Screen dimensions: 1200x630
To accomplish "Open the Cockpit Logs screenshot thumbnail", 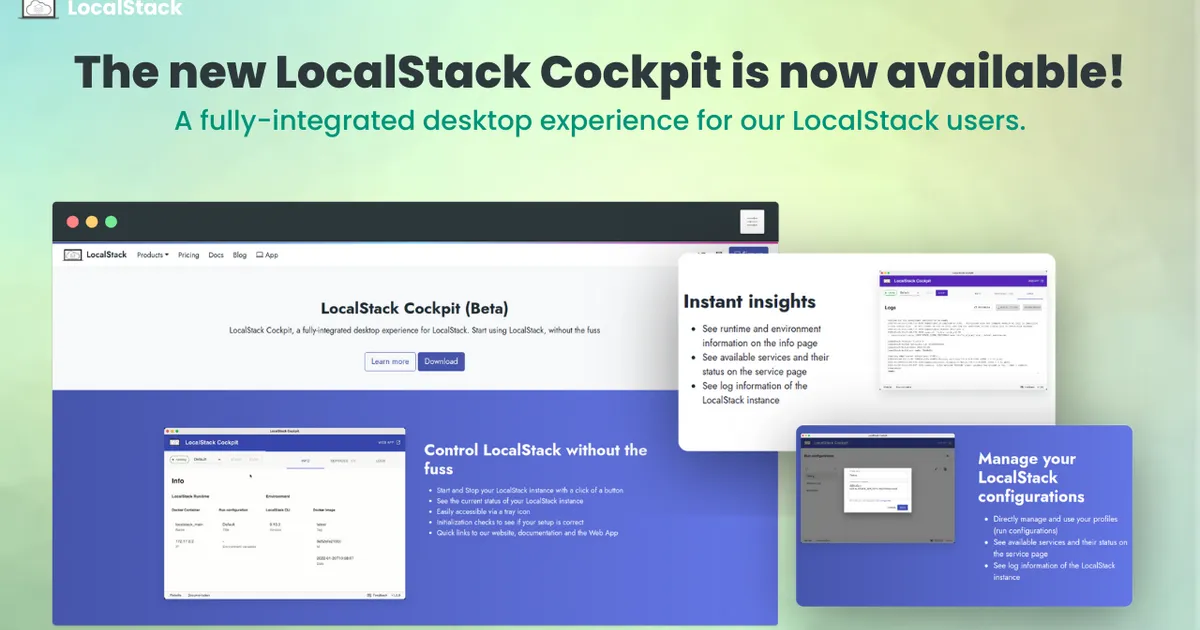I will (x=962, y=329).
